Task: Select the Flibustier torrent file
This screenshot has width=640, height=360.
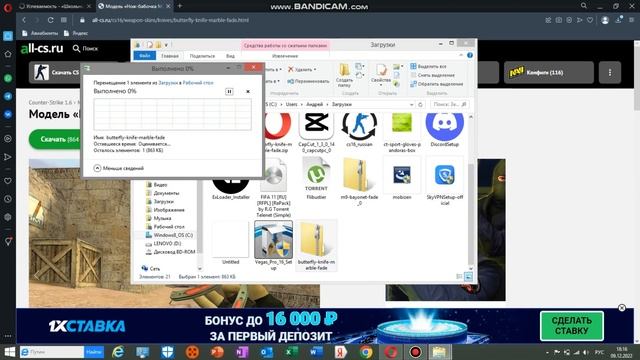Action: tap(316, 179)
